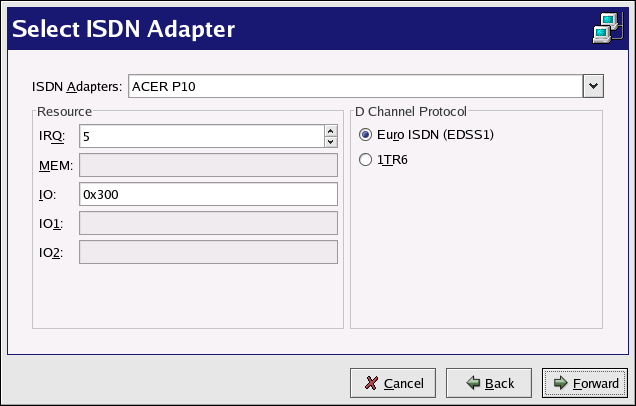Select the Euro ISDN (EDSS1) radio button

365,134
